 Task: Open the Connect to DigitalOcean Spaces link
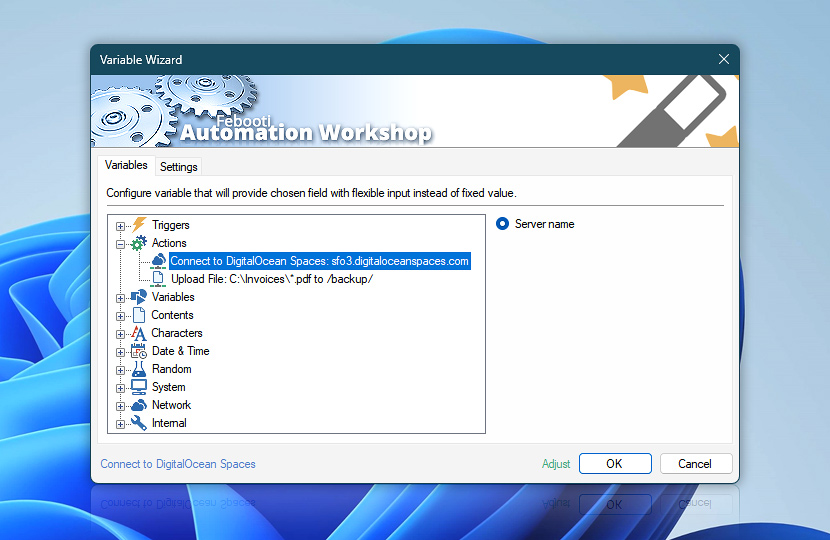click(178, 464)
